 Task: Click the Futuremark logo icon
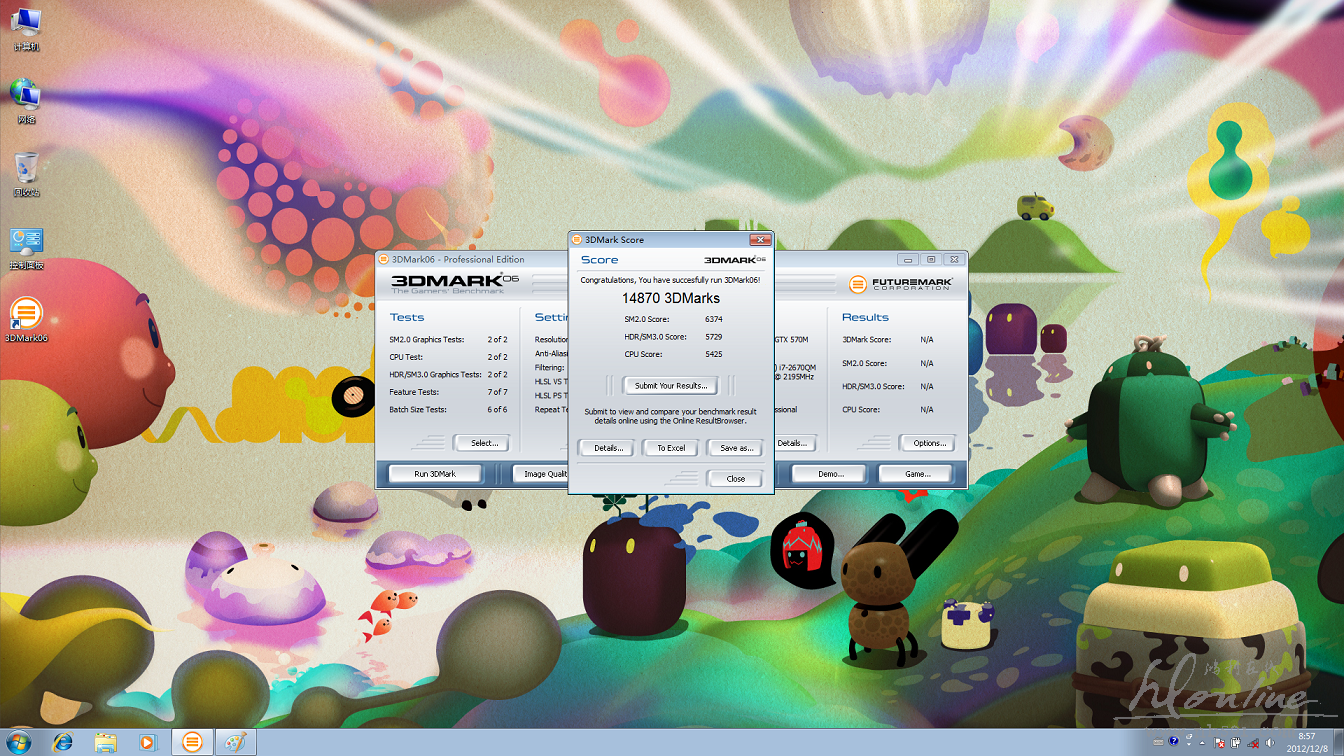[x=858, y=284]
